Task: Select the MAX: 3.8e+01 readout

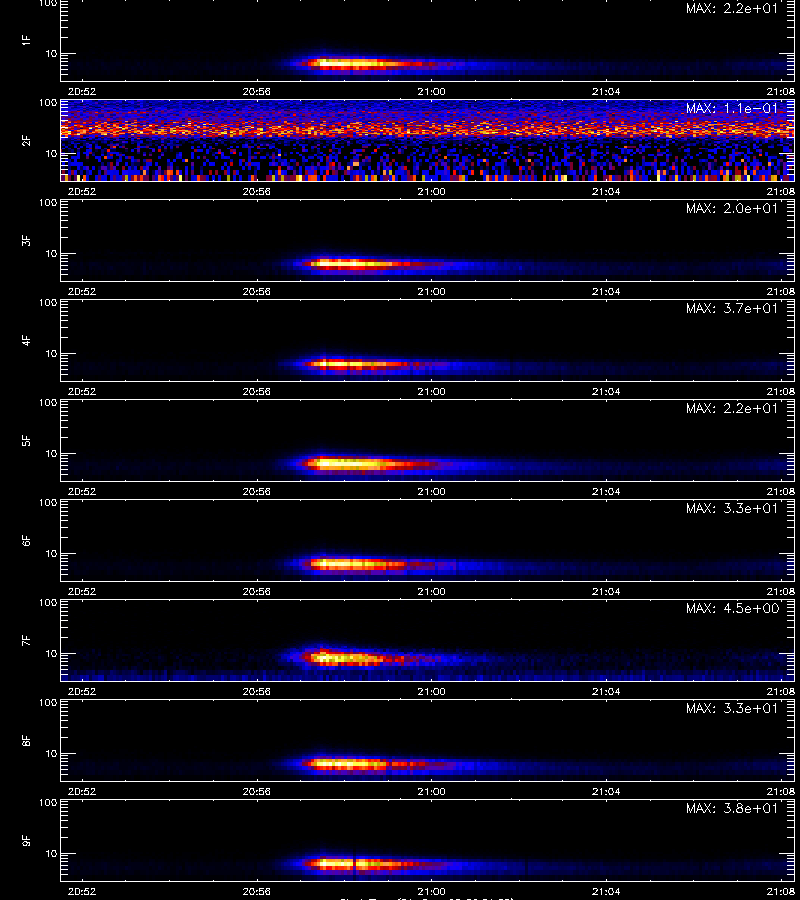Action: point(732,808)
